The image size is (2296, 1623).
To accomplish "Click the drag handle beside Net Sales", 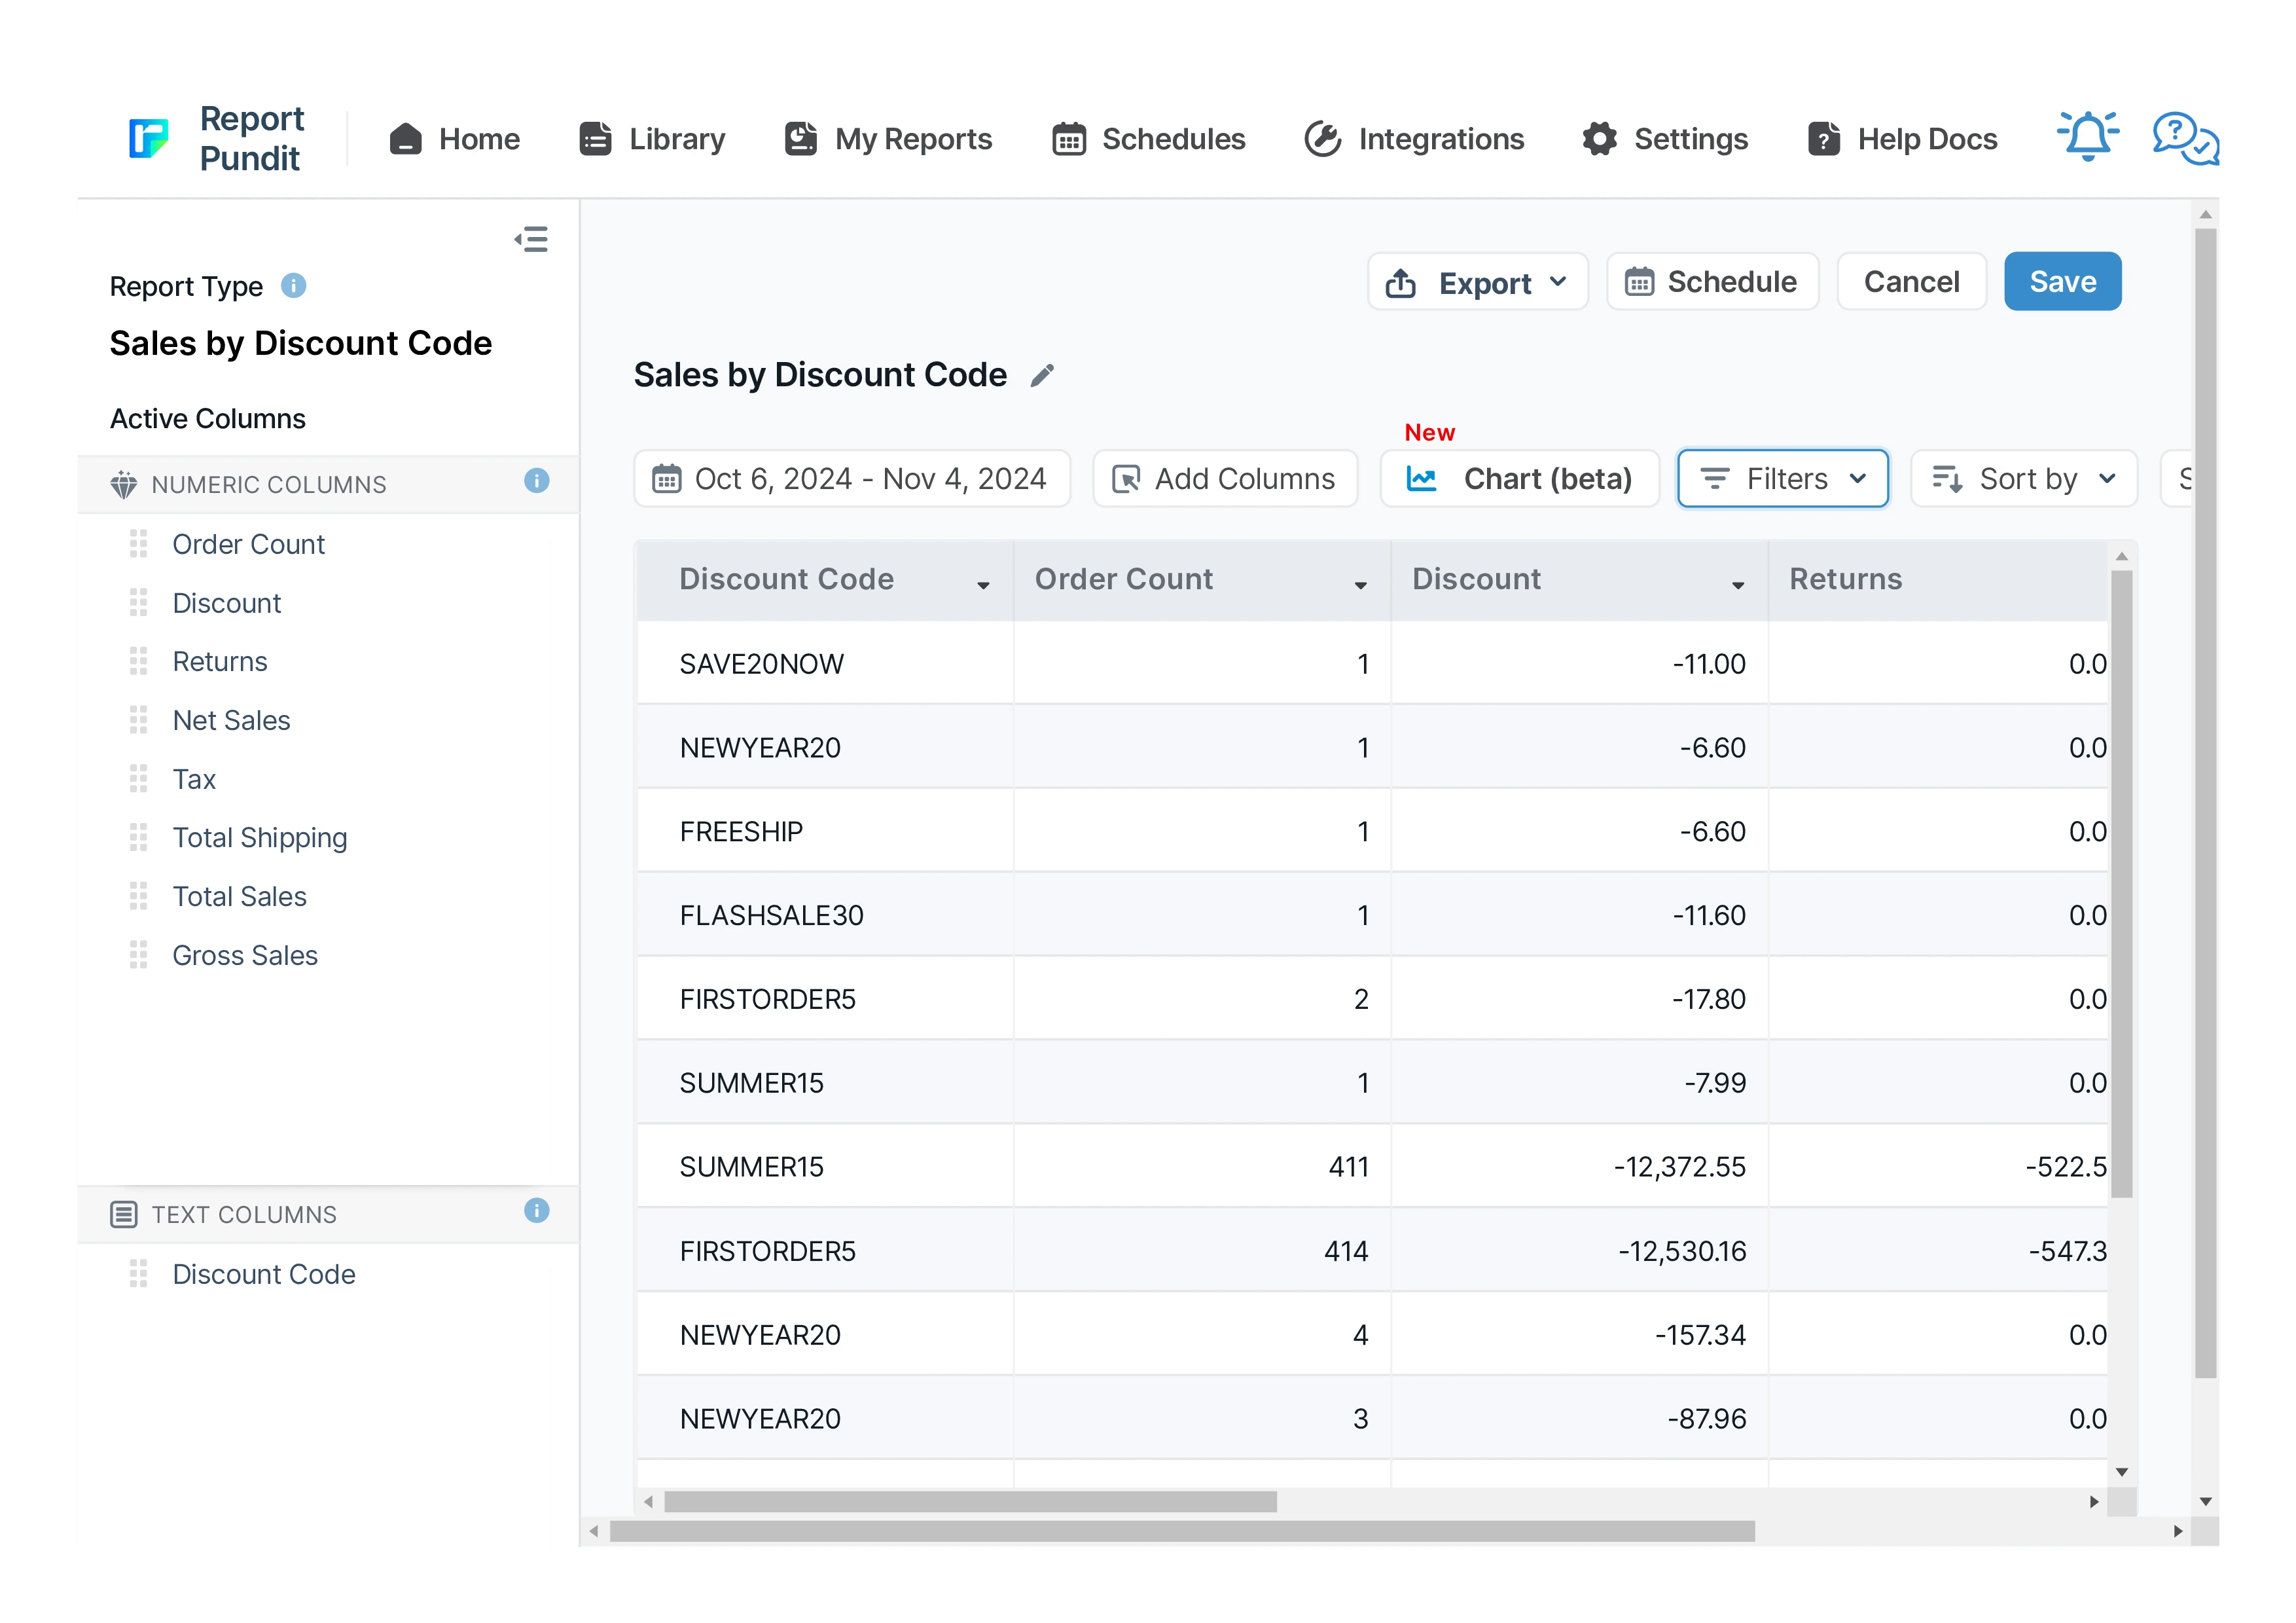I will pyautogui.click(x=139, y=720).
